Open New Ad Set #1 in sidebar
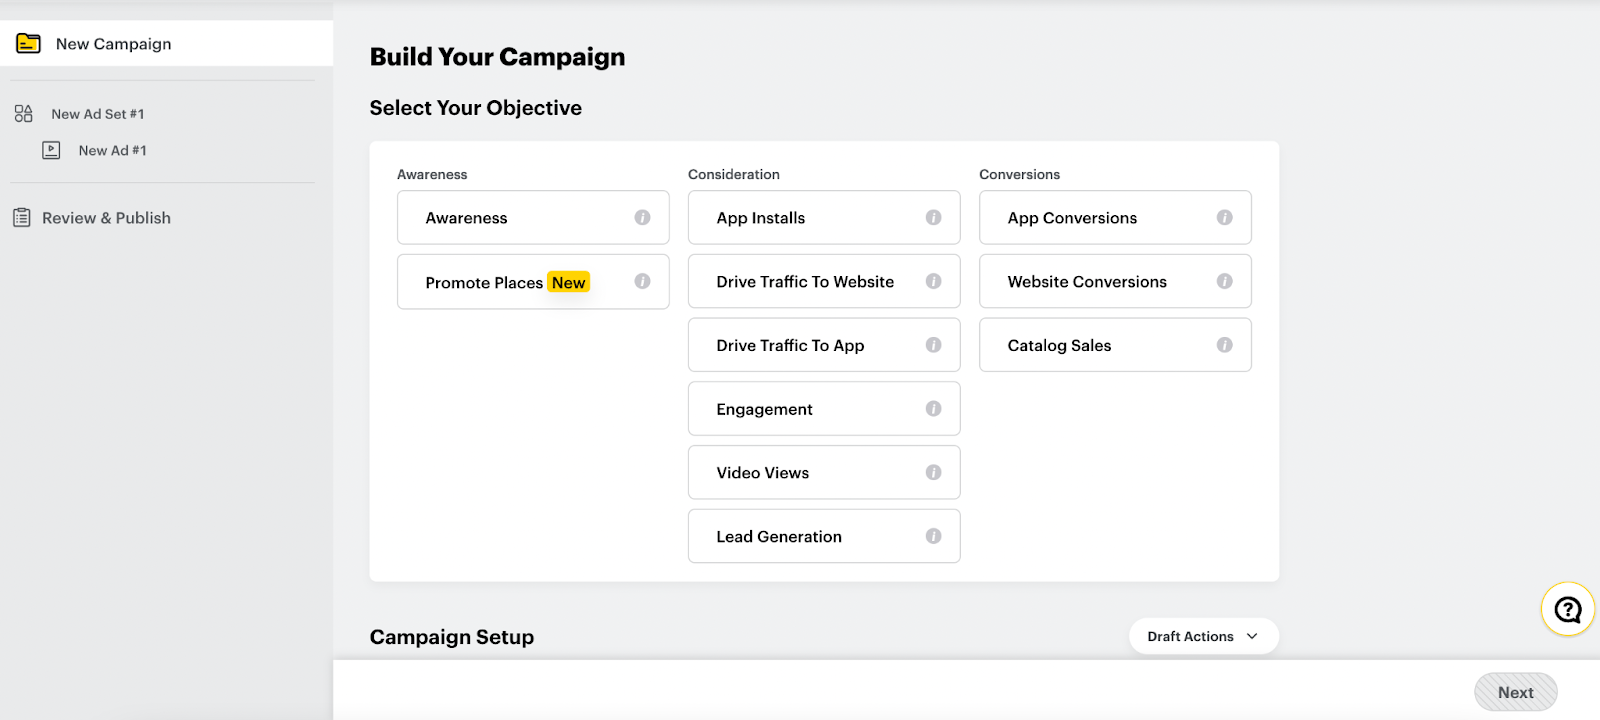The height and width of the screenshot is (720, 1600). [x=98, y=114]
